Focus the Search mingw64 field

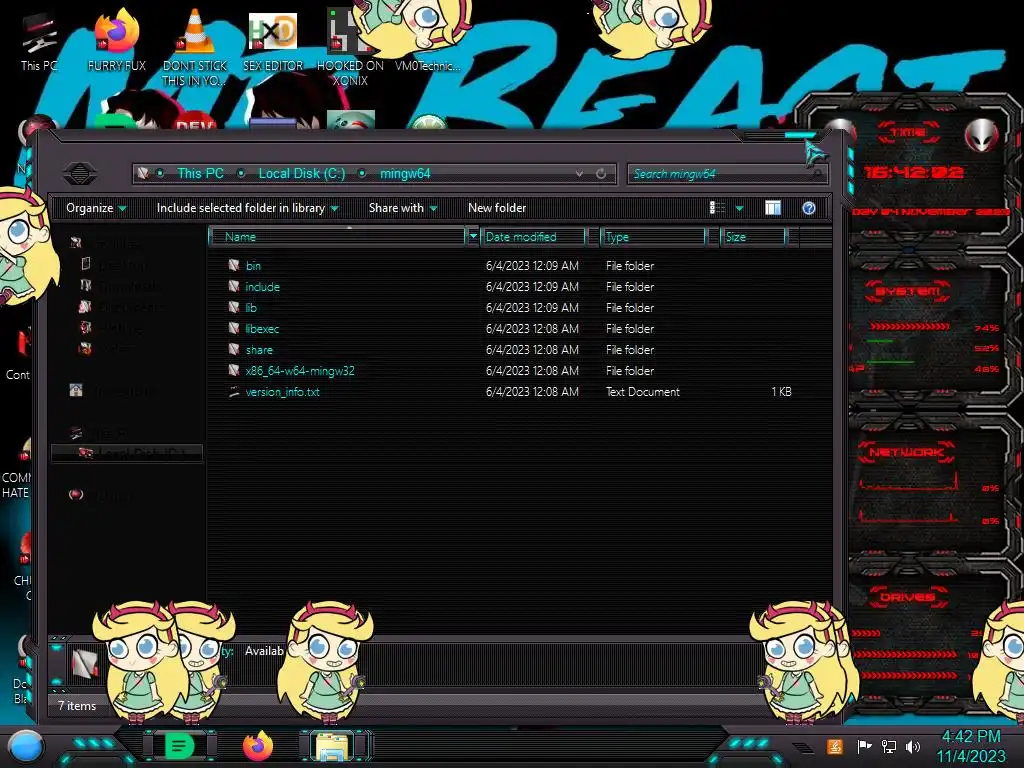click(x=726, y=174)
